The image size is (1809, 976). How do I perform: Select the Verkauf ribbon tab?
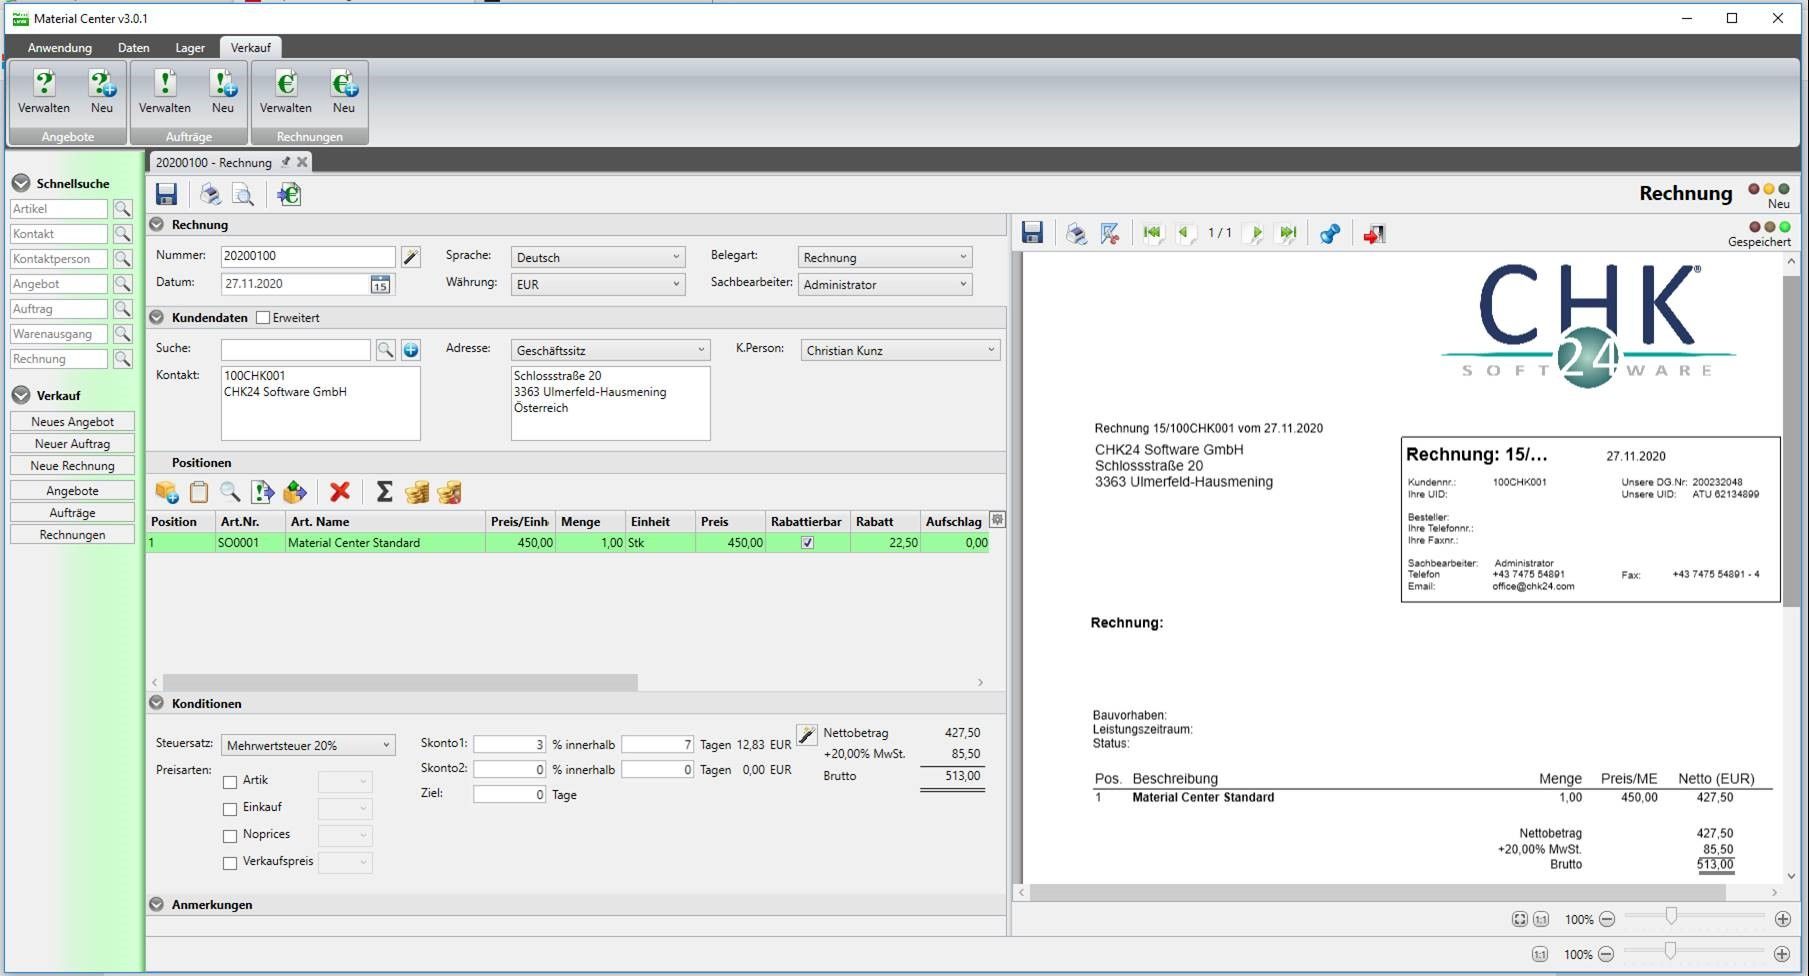(x=250, y=47)
